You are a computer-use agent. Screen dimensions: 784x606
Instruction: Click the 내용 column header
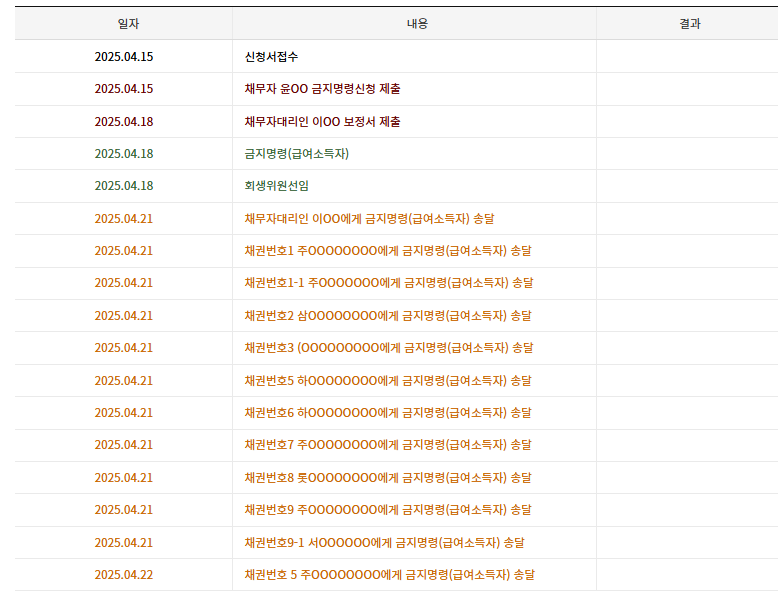click(417, 24)
